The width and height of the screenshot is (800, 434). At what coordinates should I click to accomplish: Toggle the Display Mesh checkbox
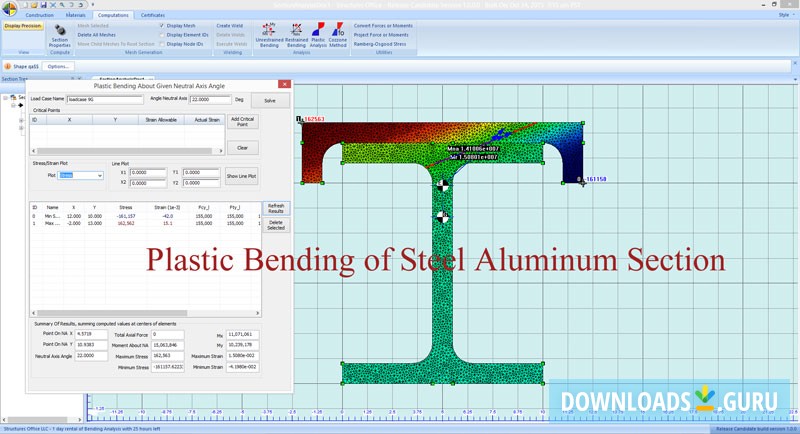coord(162,25)
